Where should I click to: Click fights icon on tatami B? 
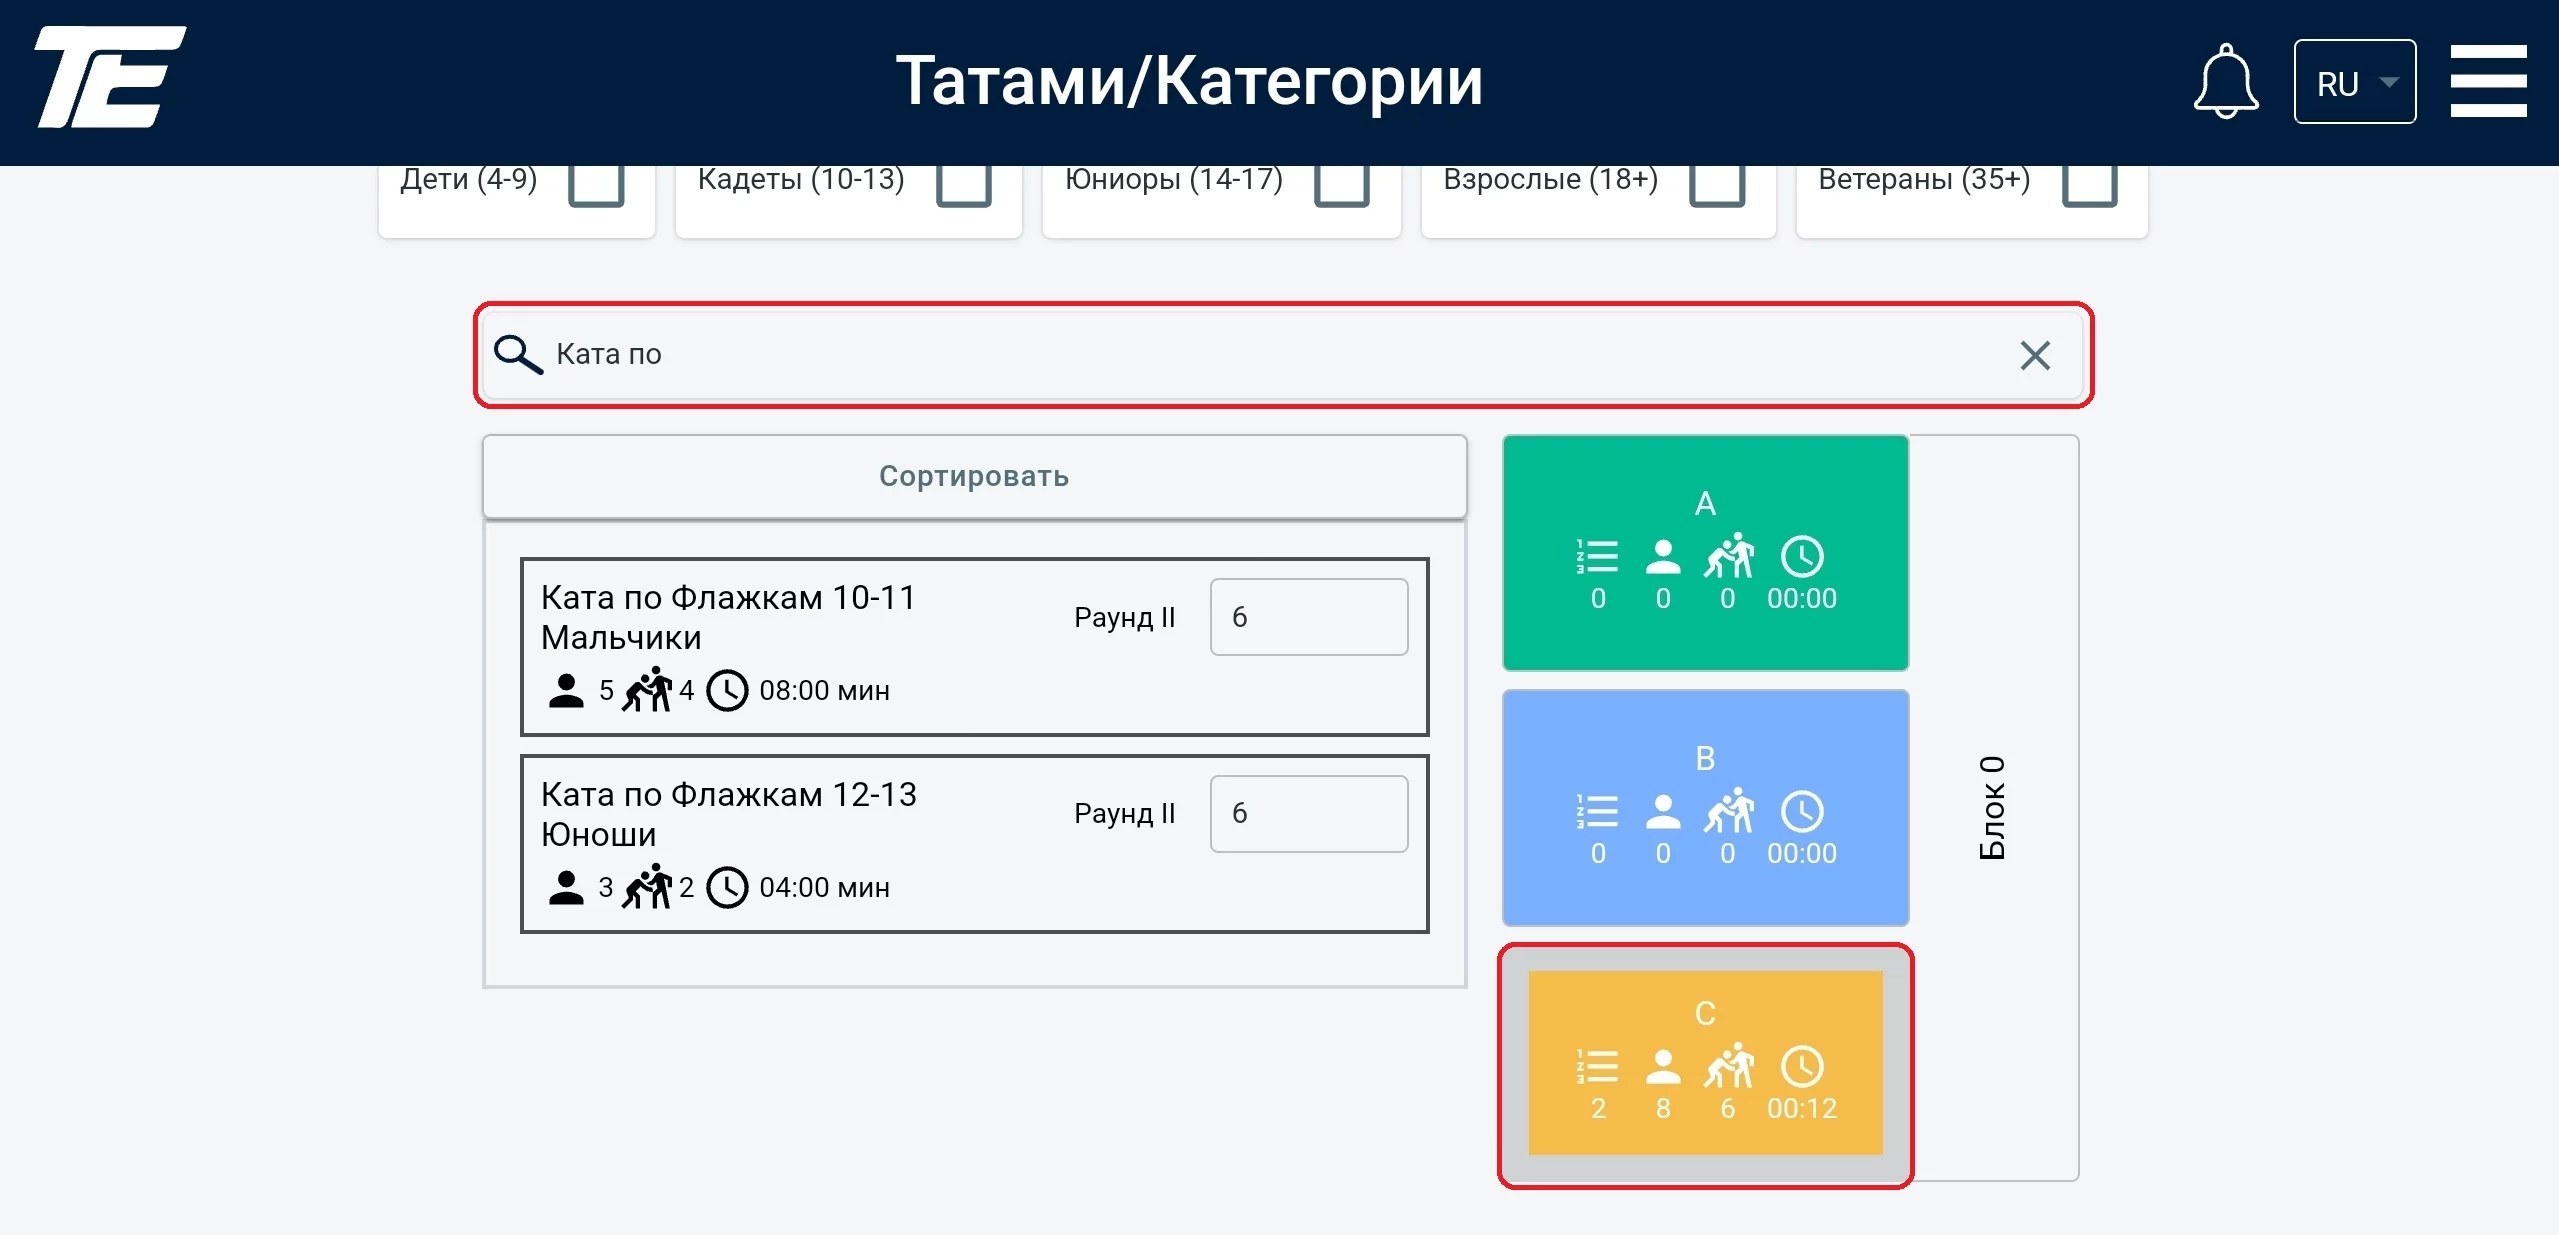click(1729, 811)
